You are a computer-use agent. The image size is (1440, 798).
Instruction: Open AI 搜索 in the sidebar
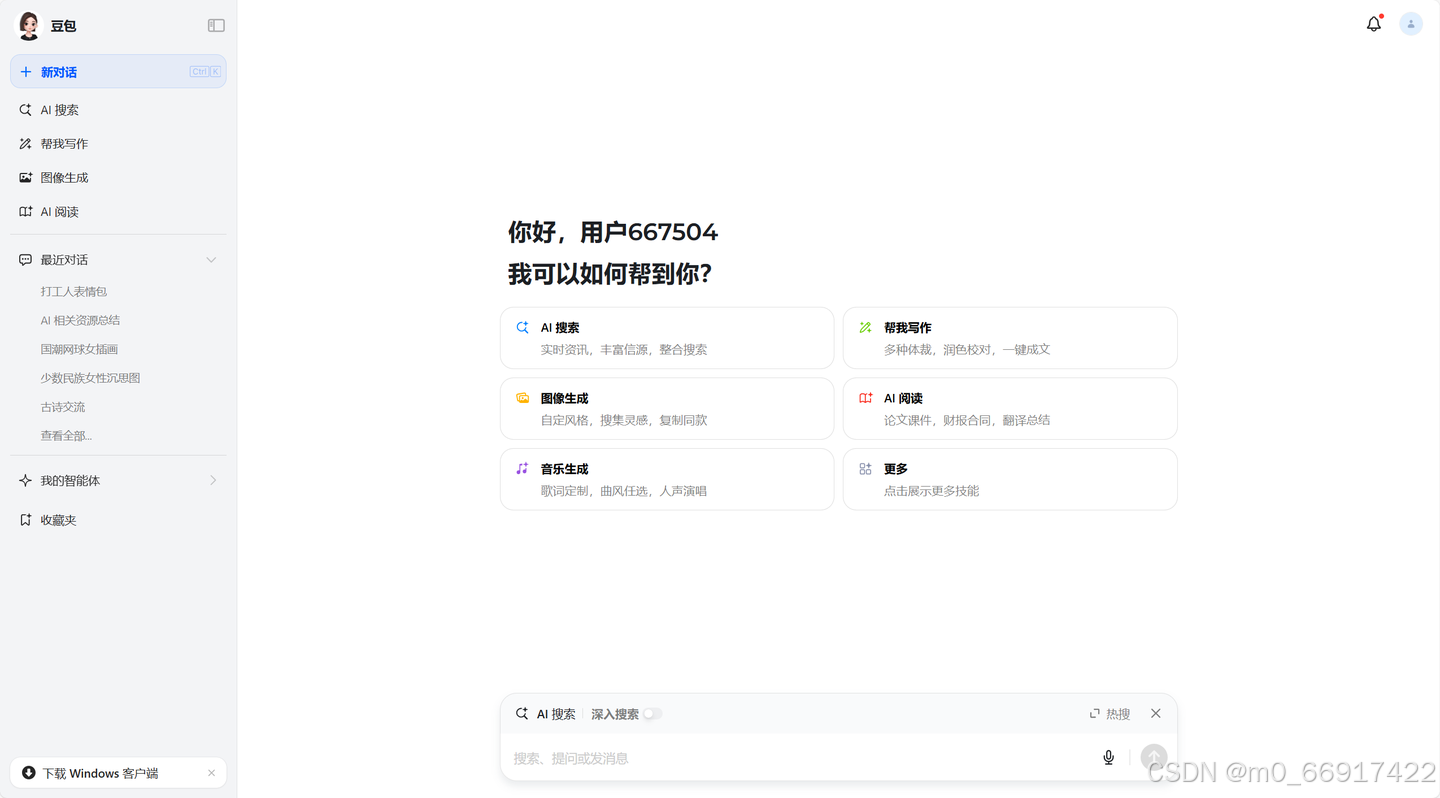(118, 110)
